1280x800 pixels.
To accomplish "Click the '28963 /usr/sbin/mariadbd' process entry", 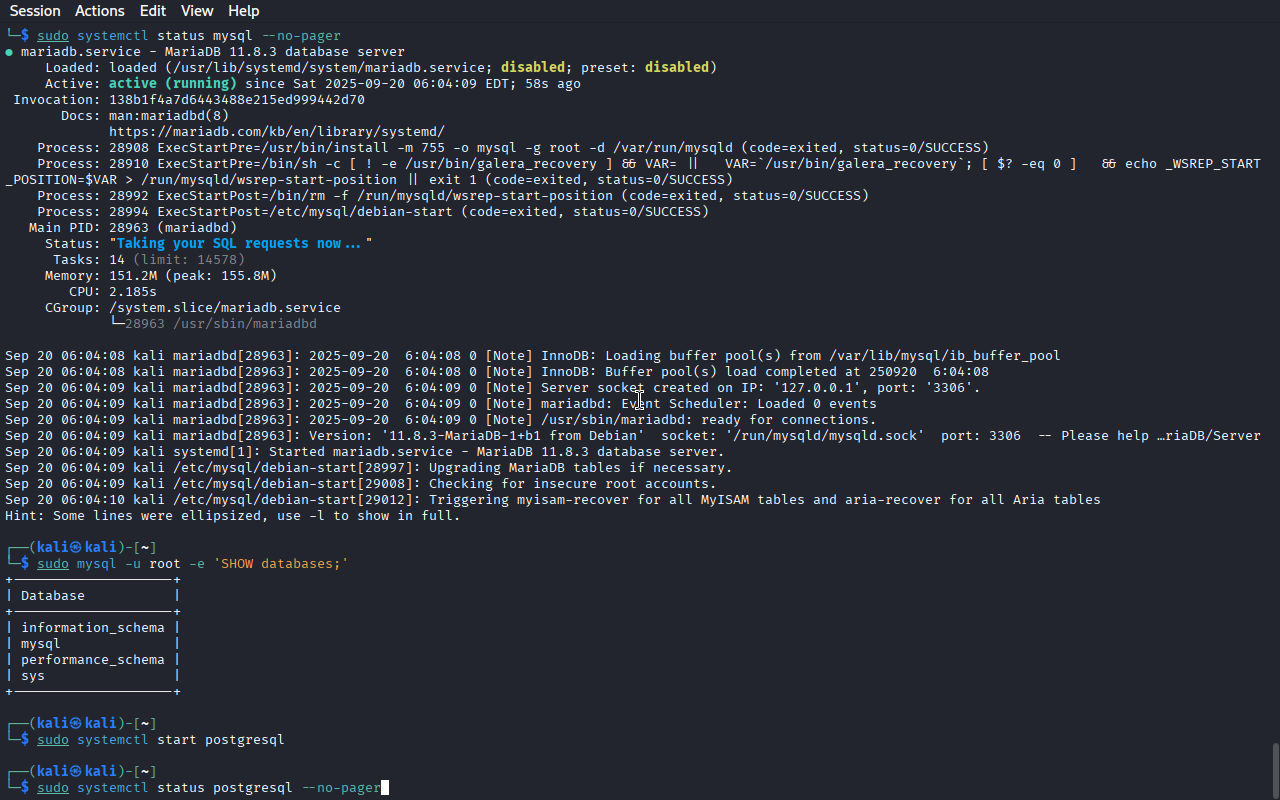I will (221, 324).
